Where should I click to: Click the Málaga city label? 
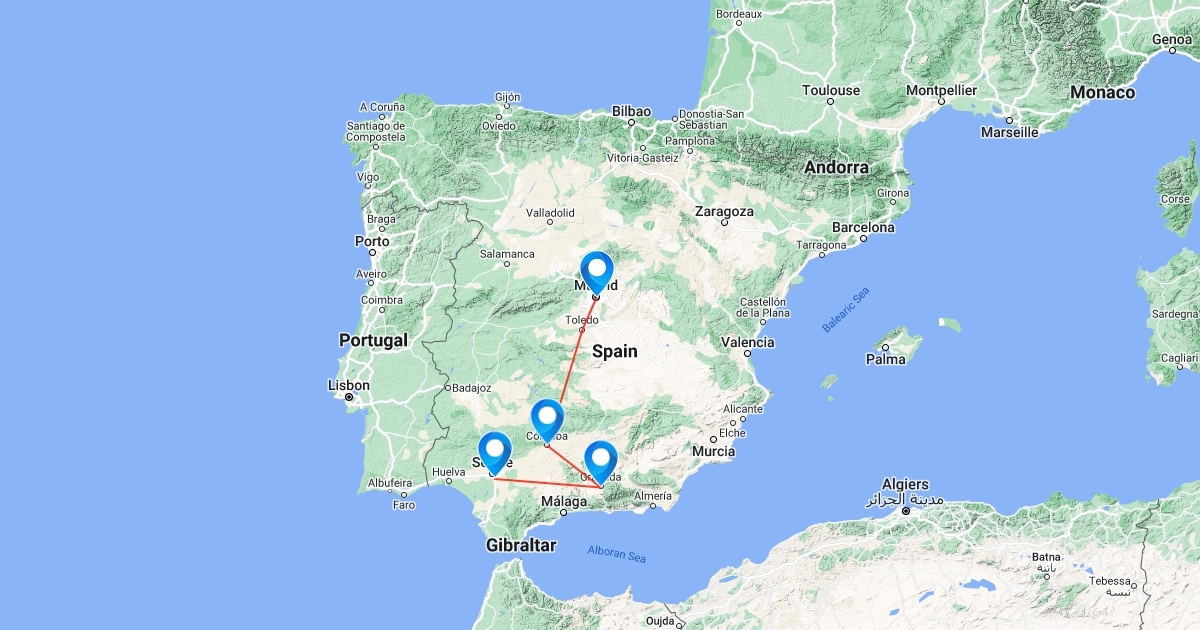[565, 501]
